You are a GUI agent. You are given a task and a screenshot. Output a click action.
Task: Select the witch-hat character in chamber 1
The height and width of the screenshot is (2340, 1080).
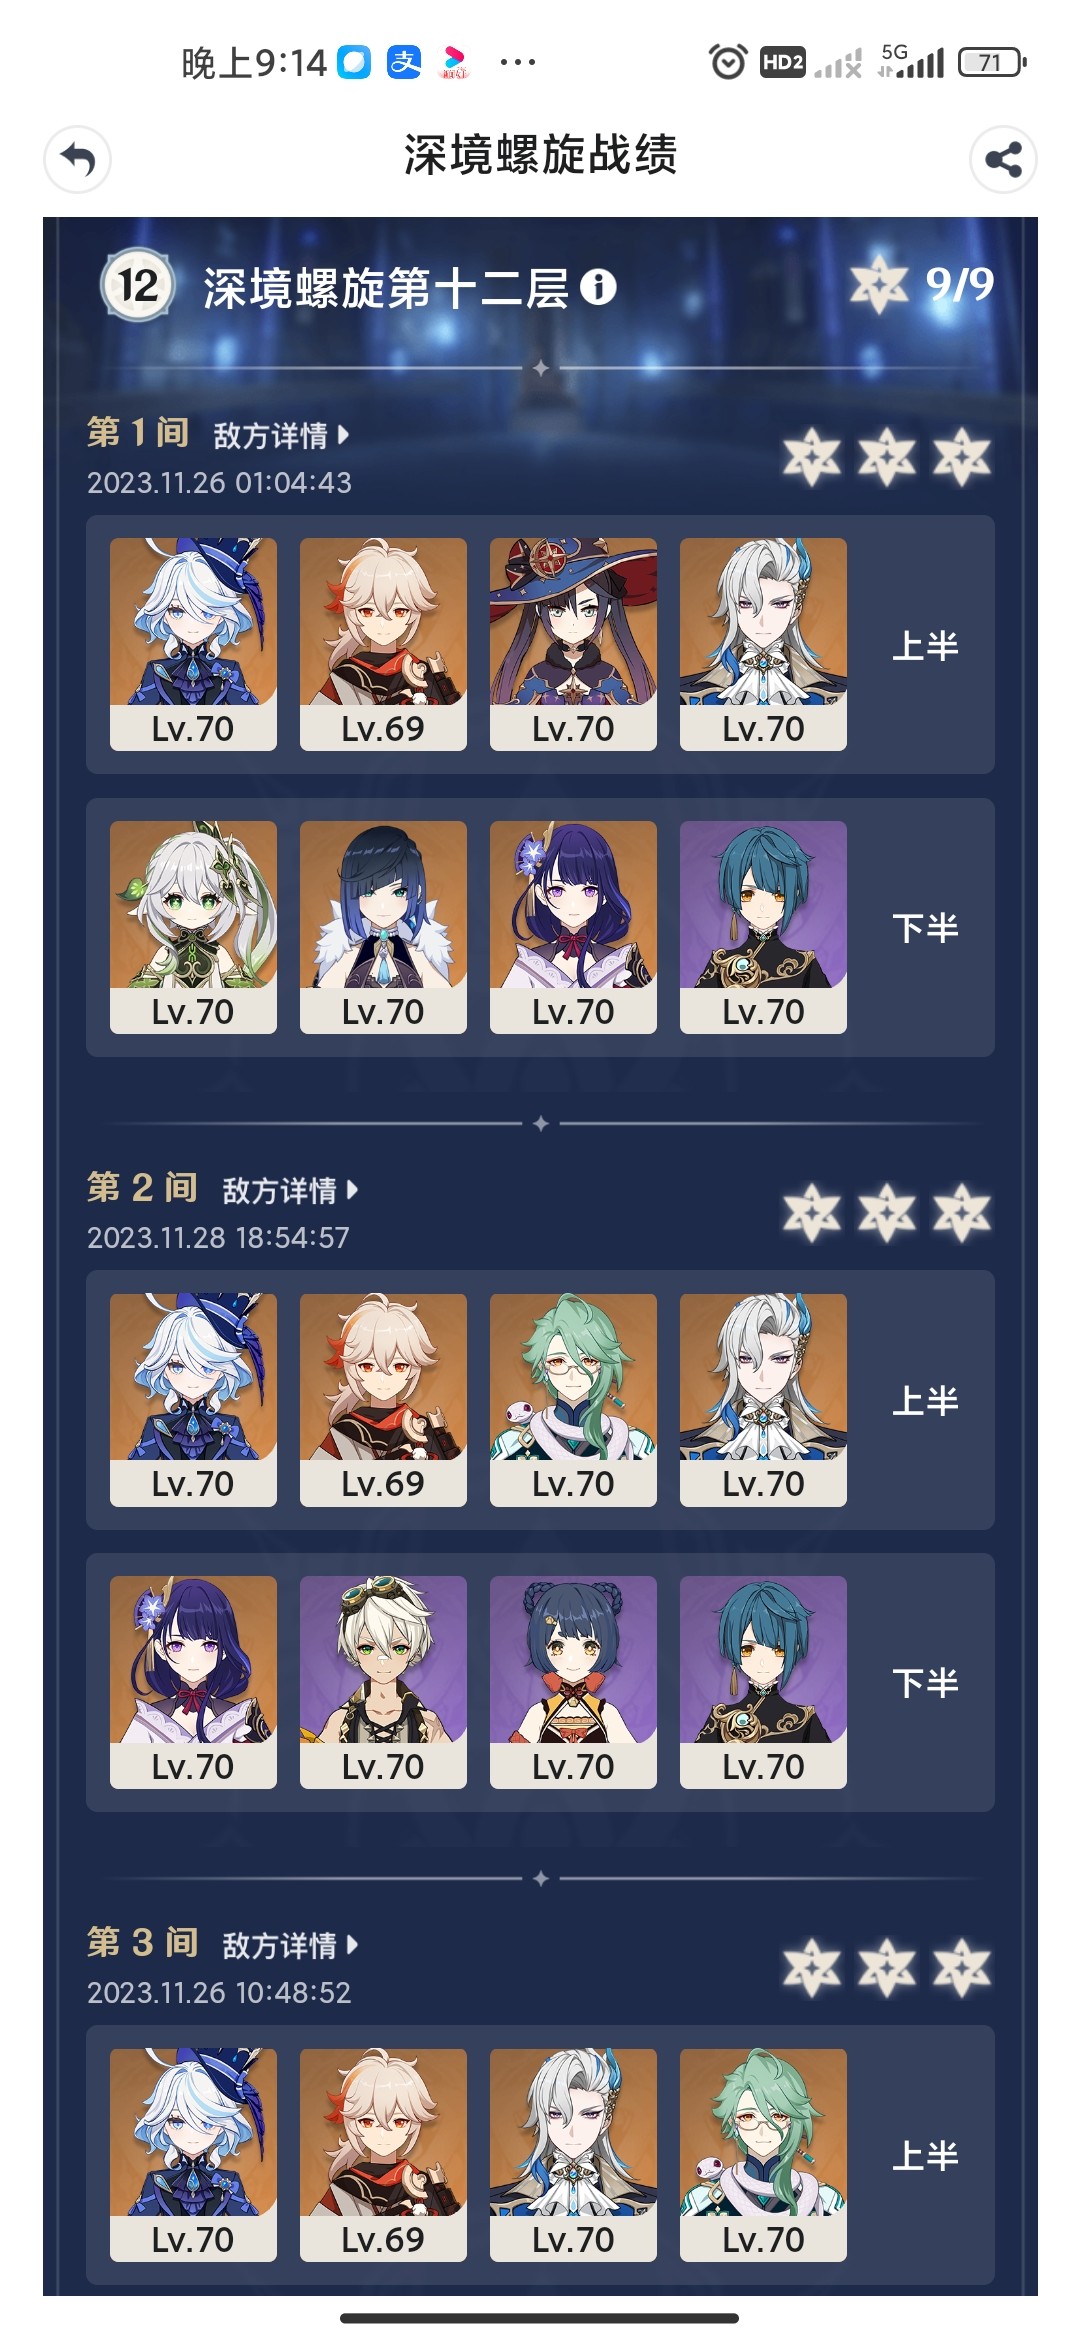(573, 644)
